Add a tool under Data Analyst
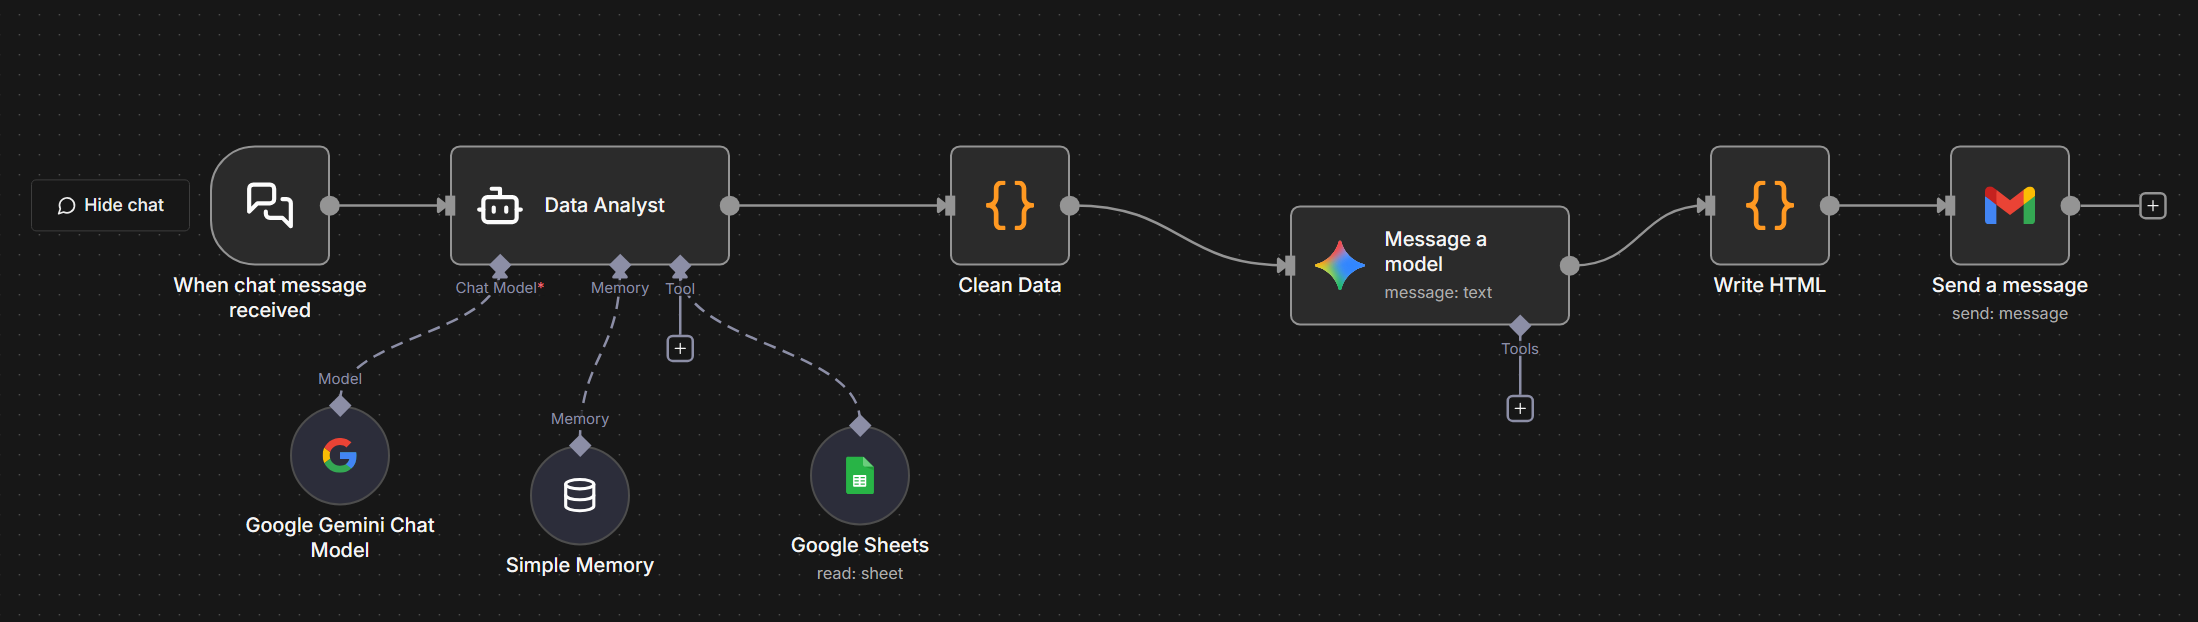Screen dimensions: 2198x622 [680, 348]
